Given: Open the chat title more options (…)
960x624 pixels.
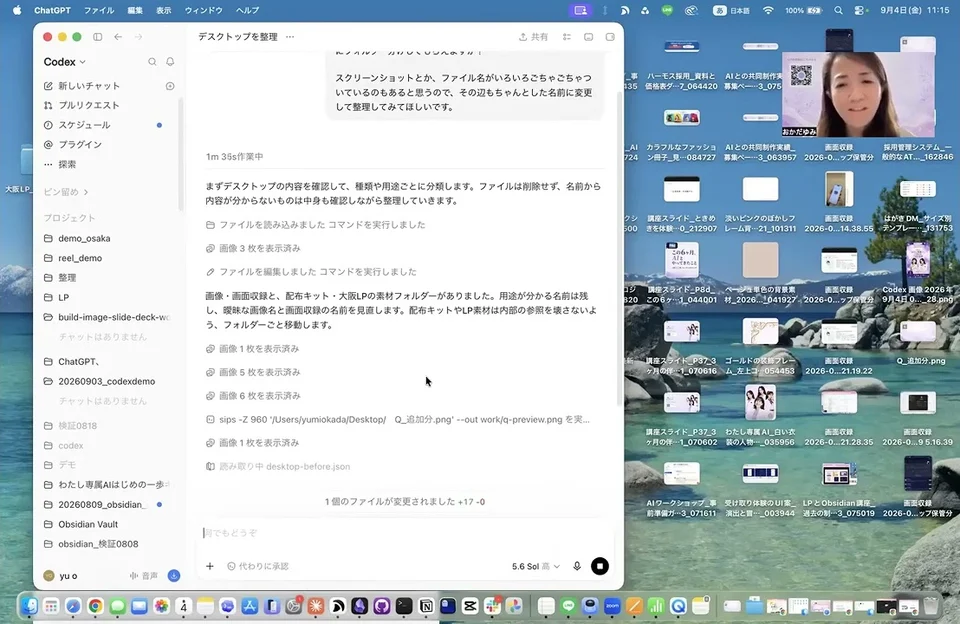Looking at the screenshot, I should click(290, 37).
